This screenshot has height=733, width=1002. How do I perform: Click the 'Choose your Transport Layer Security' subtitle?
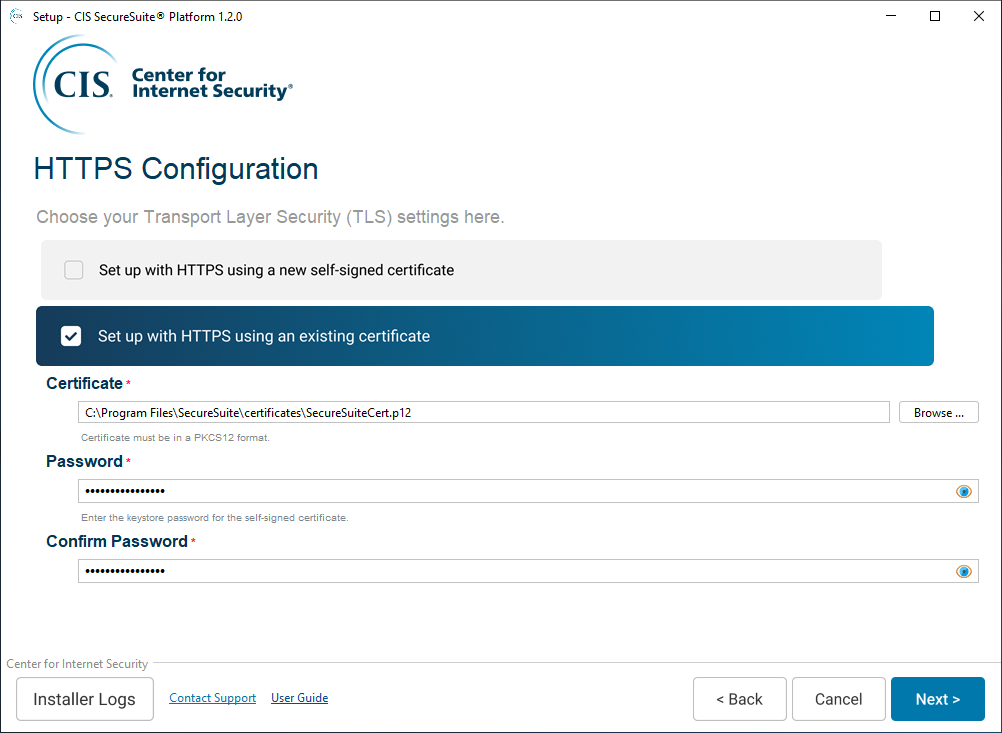270,217
